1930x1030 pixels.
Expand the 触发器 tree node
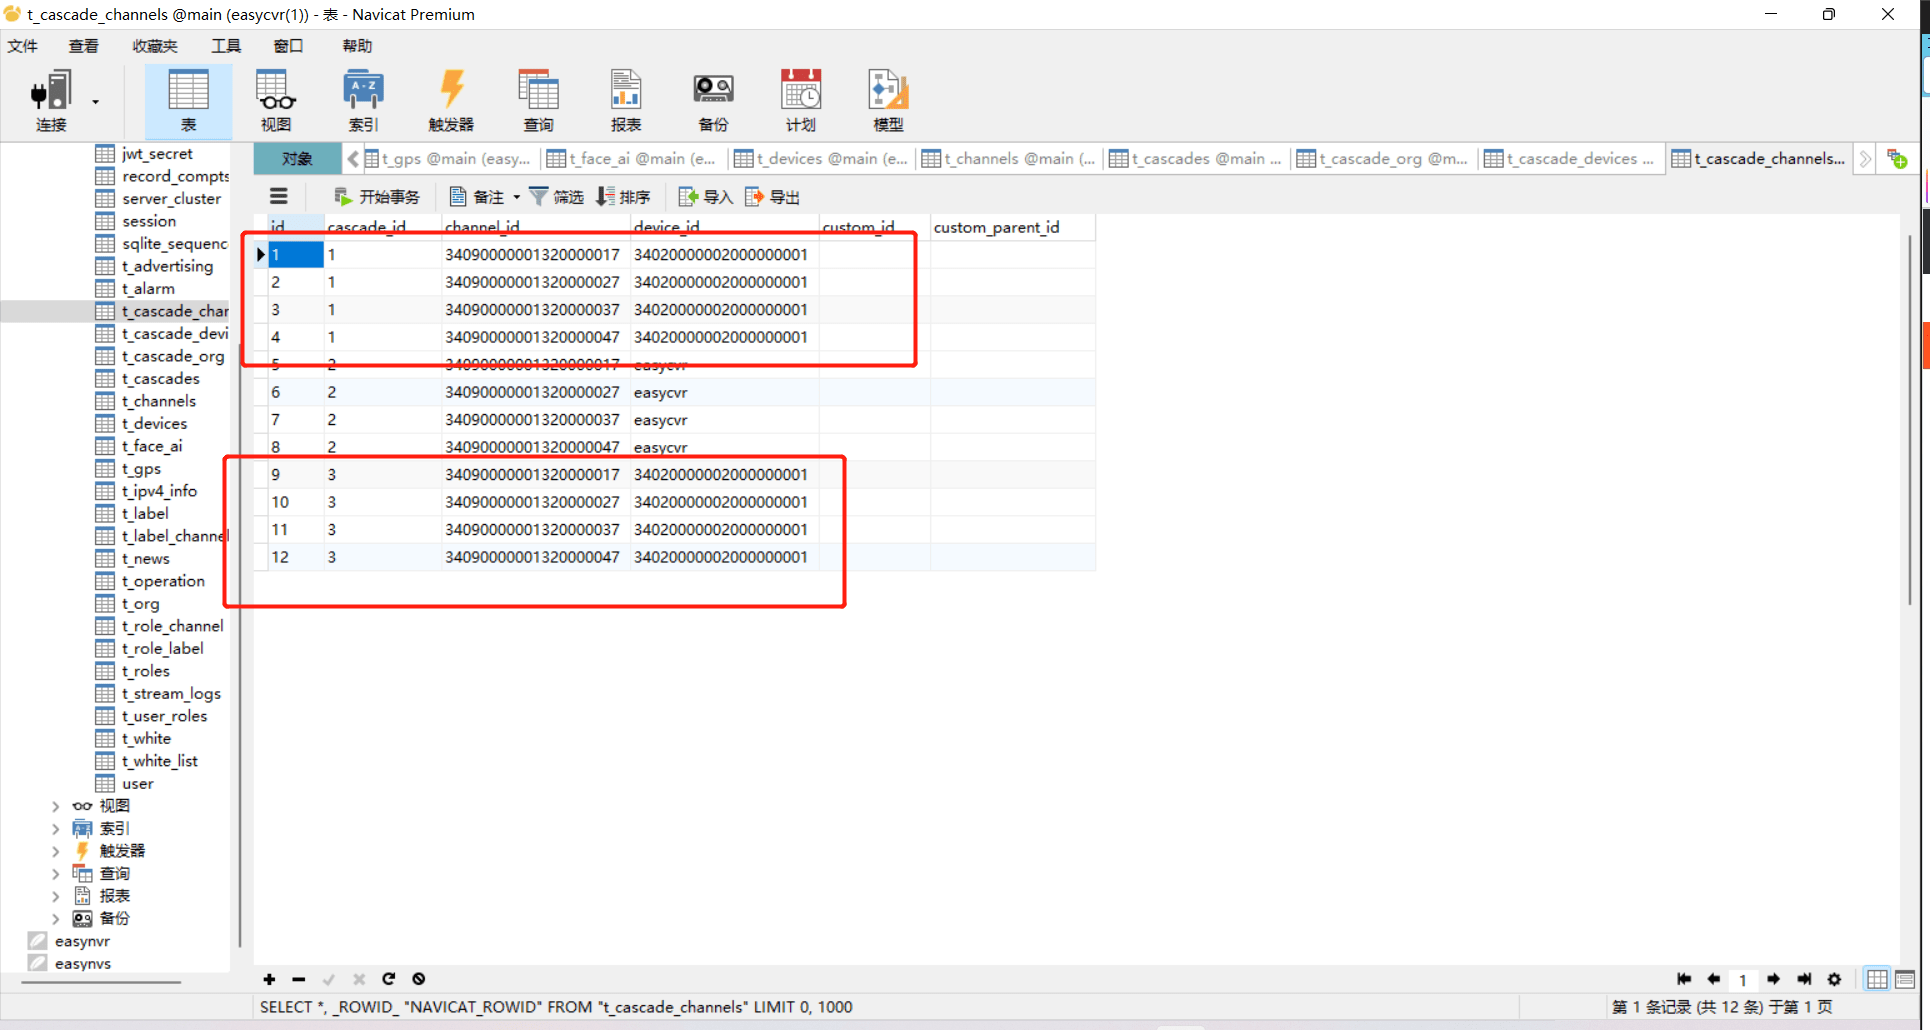(x=56, y=851)
